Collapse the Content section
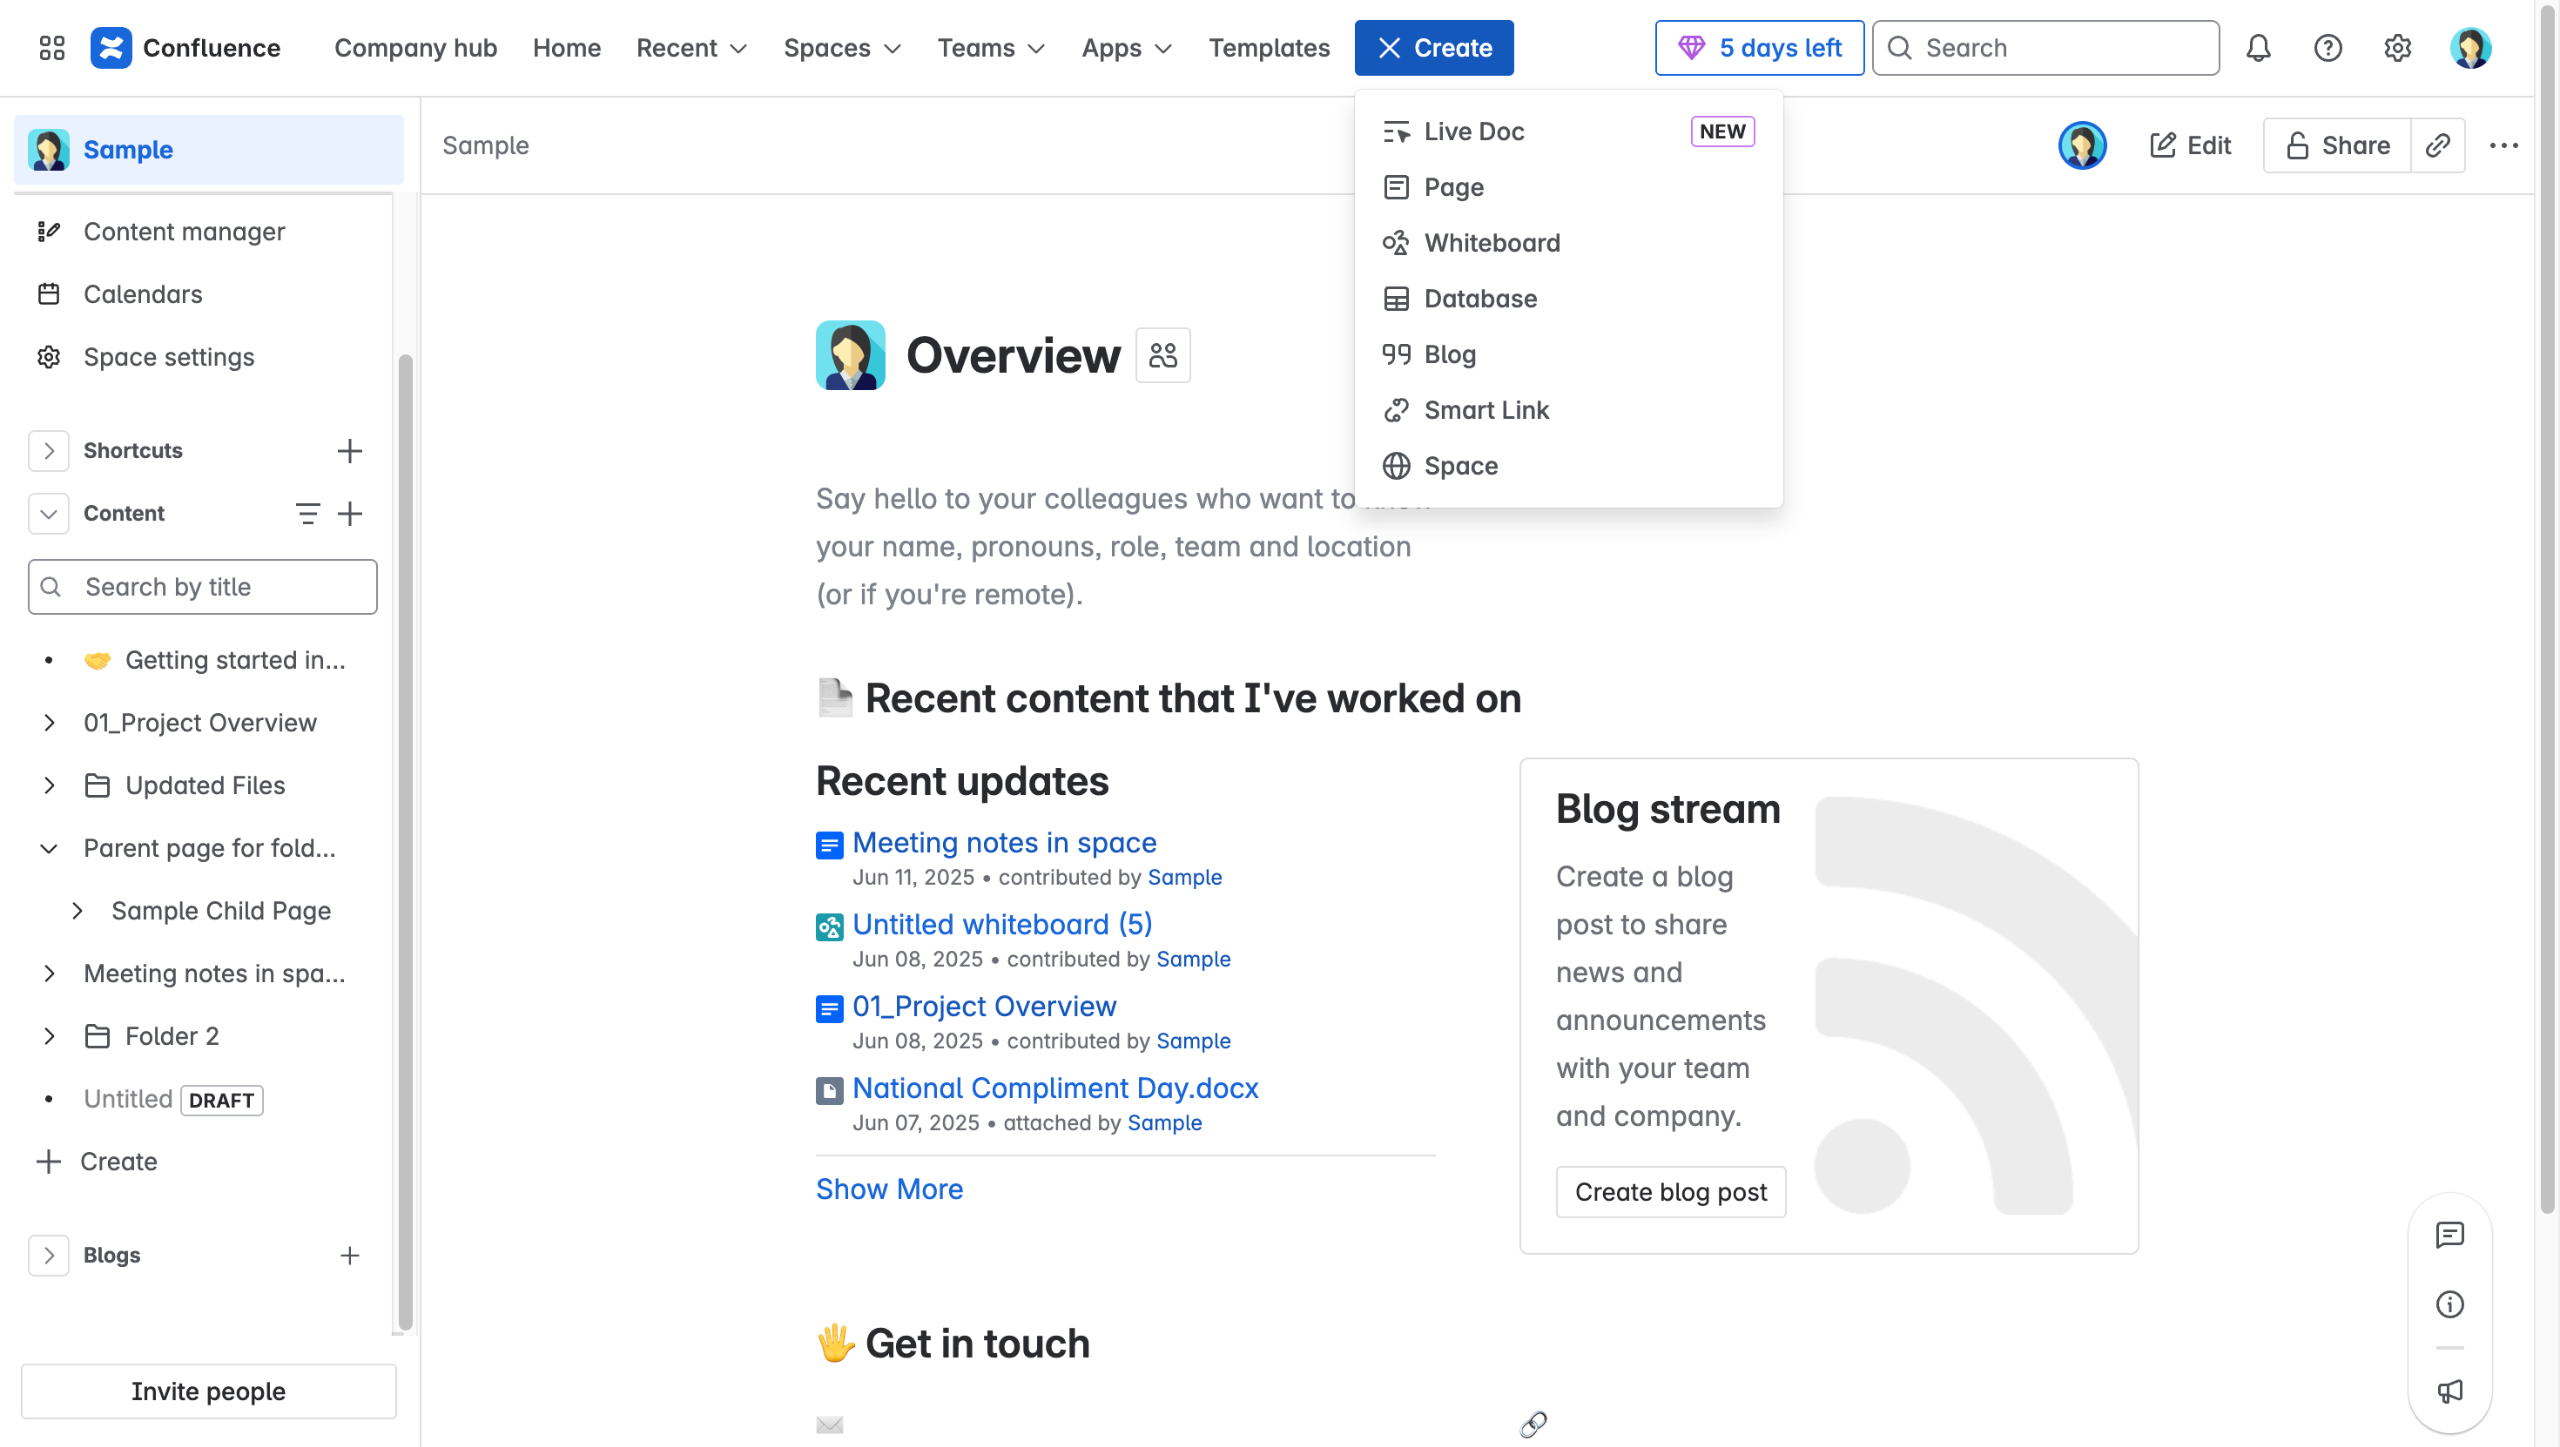 click(x=49, y=514)
